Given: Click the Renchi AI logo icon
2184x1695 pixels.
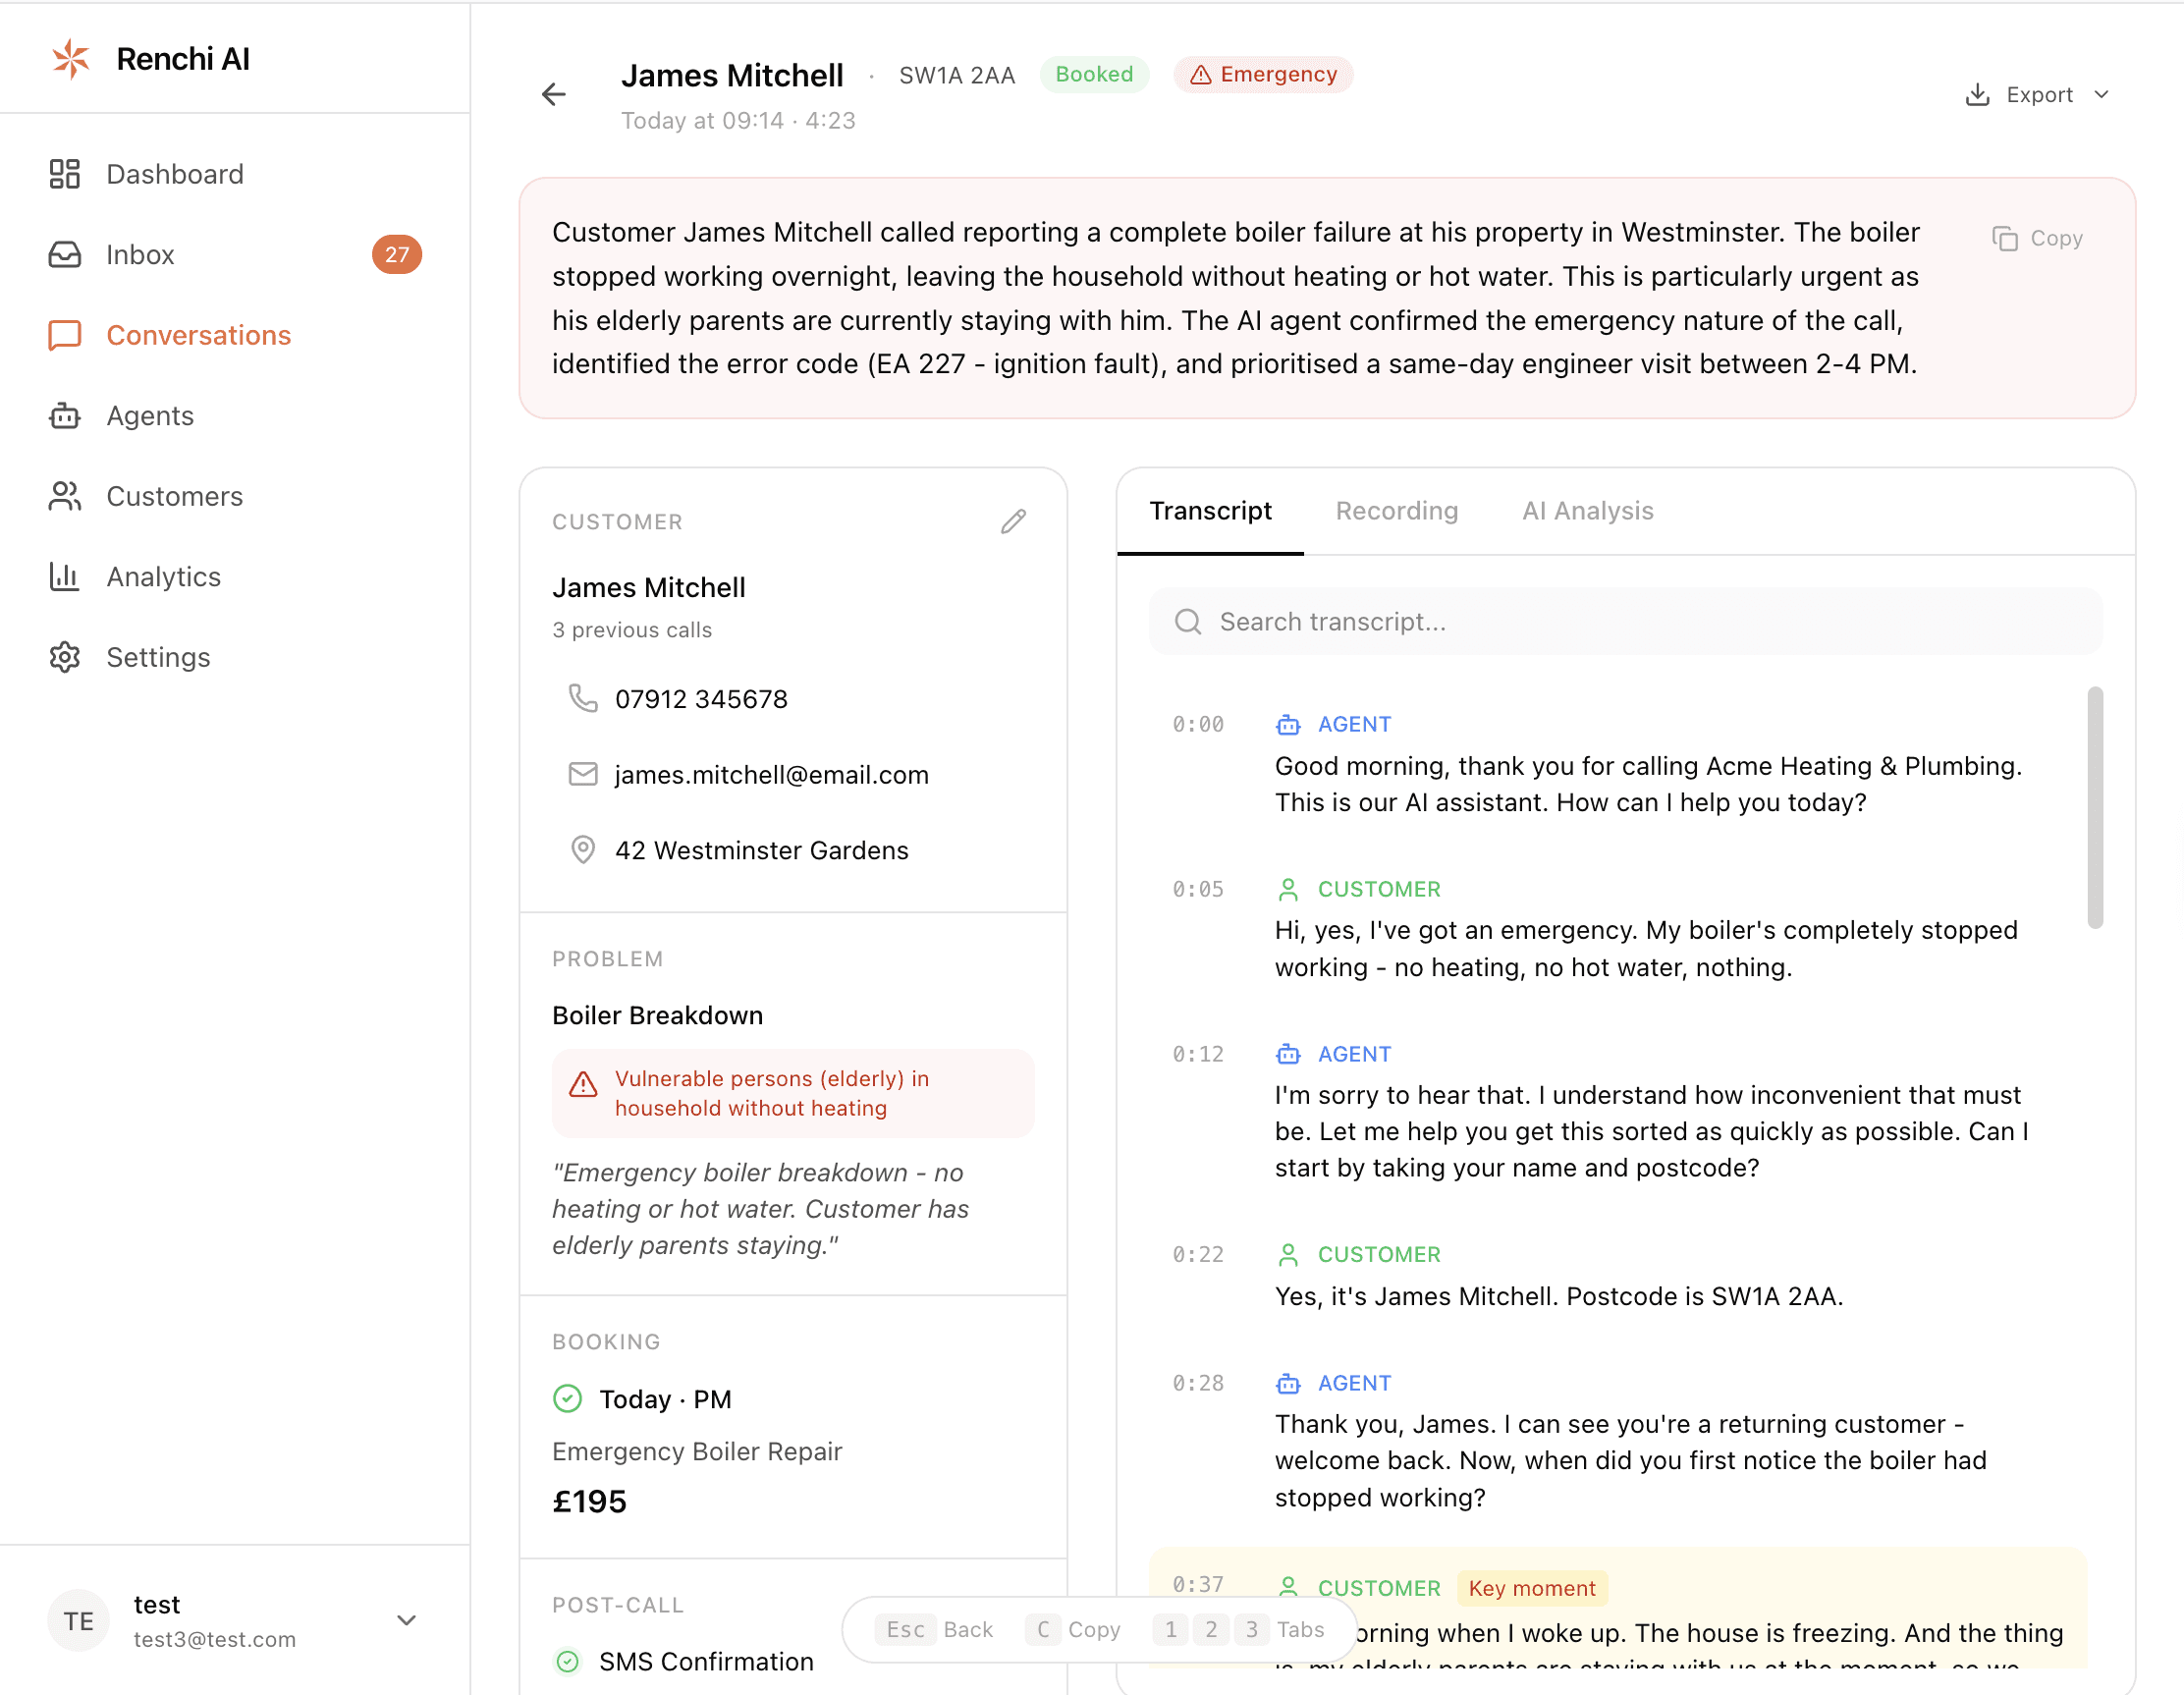Looking at the screenshot, I should (71, 59).
